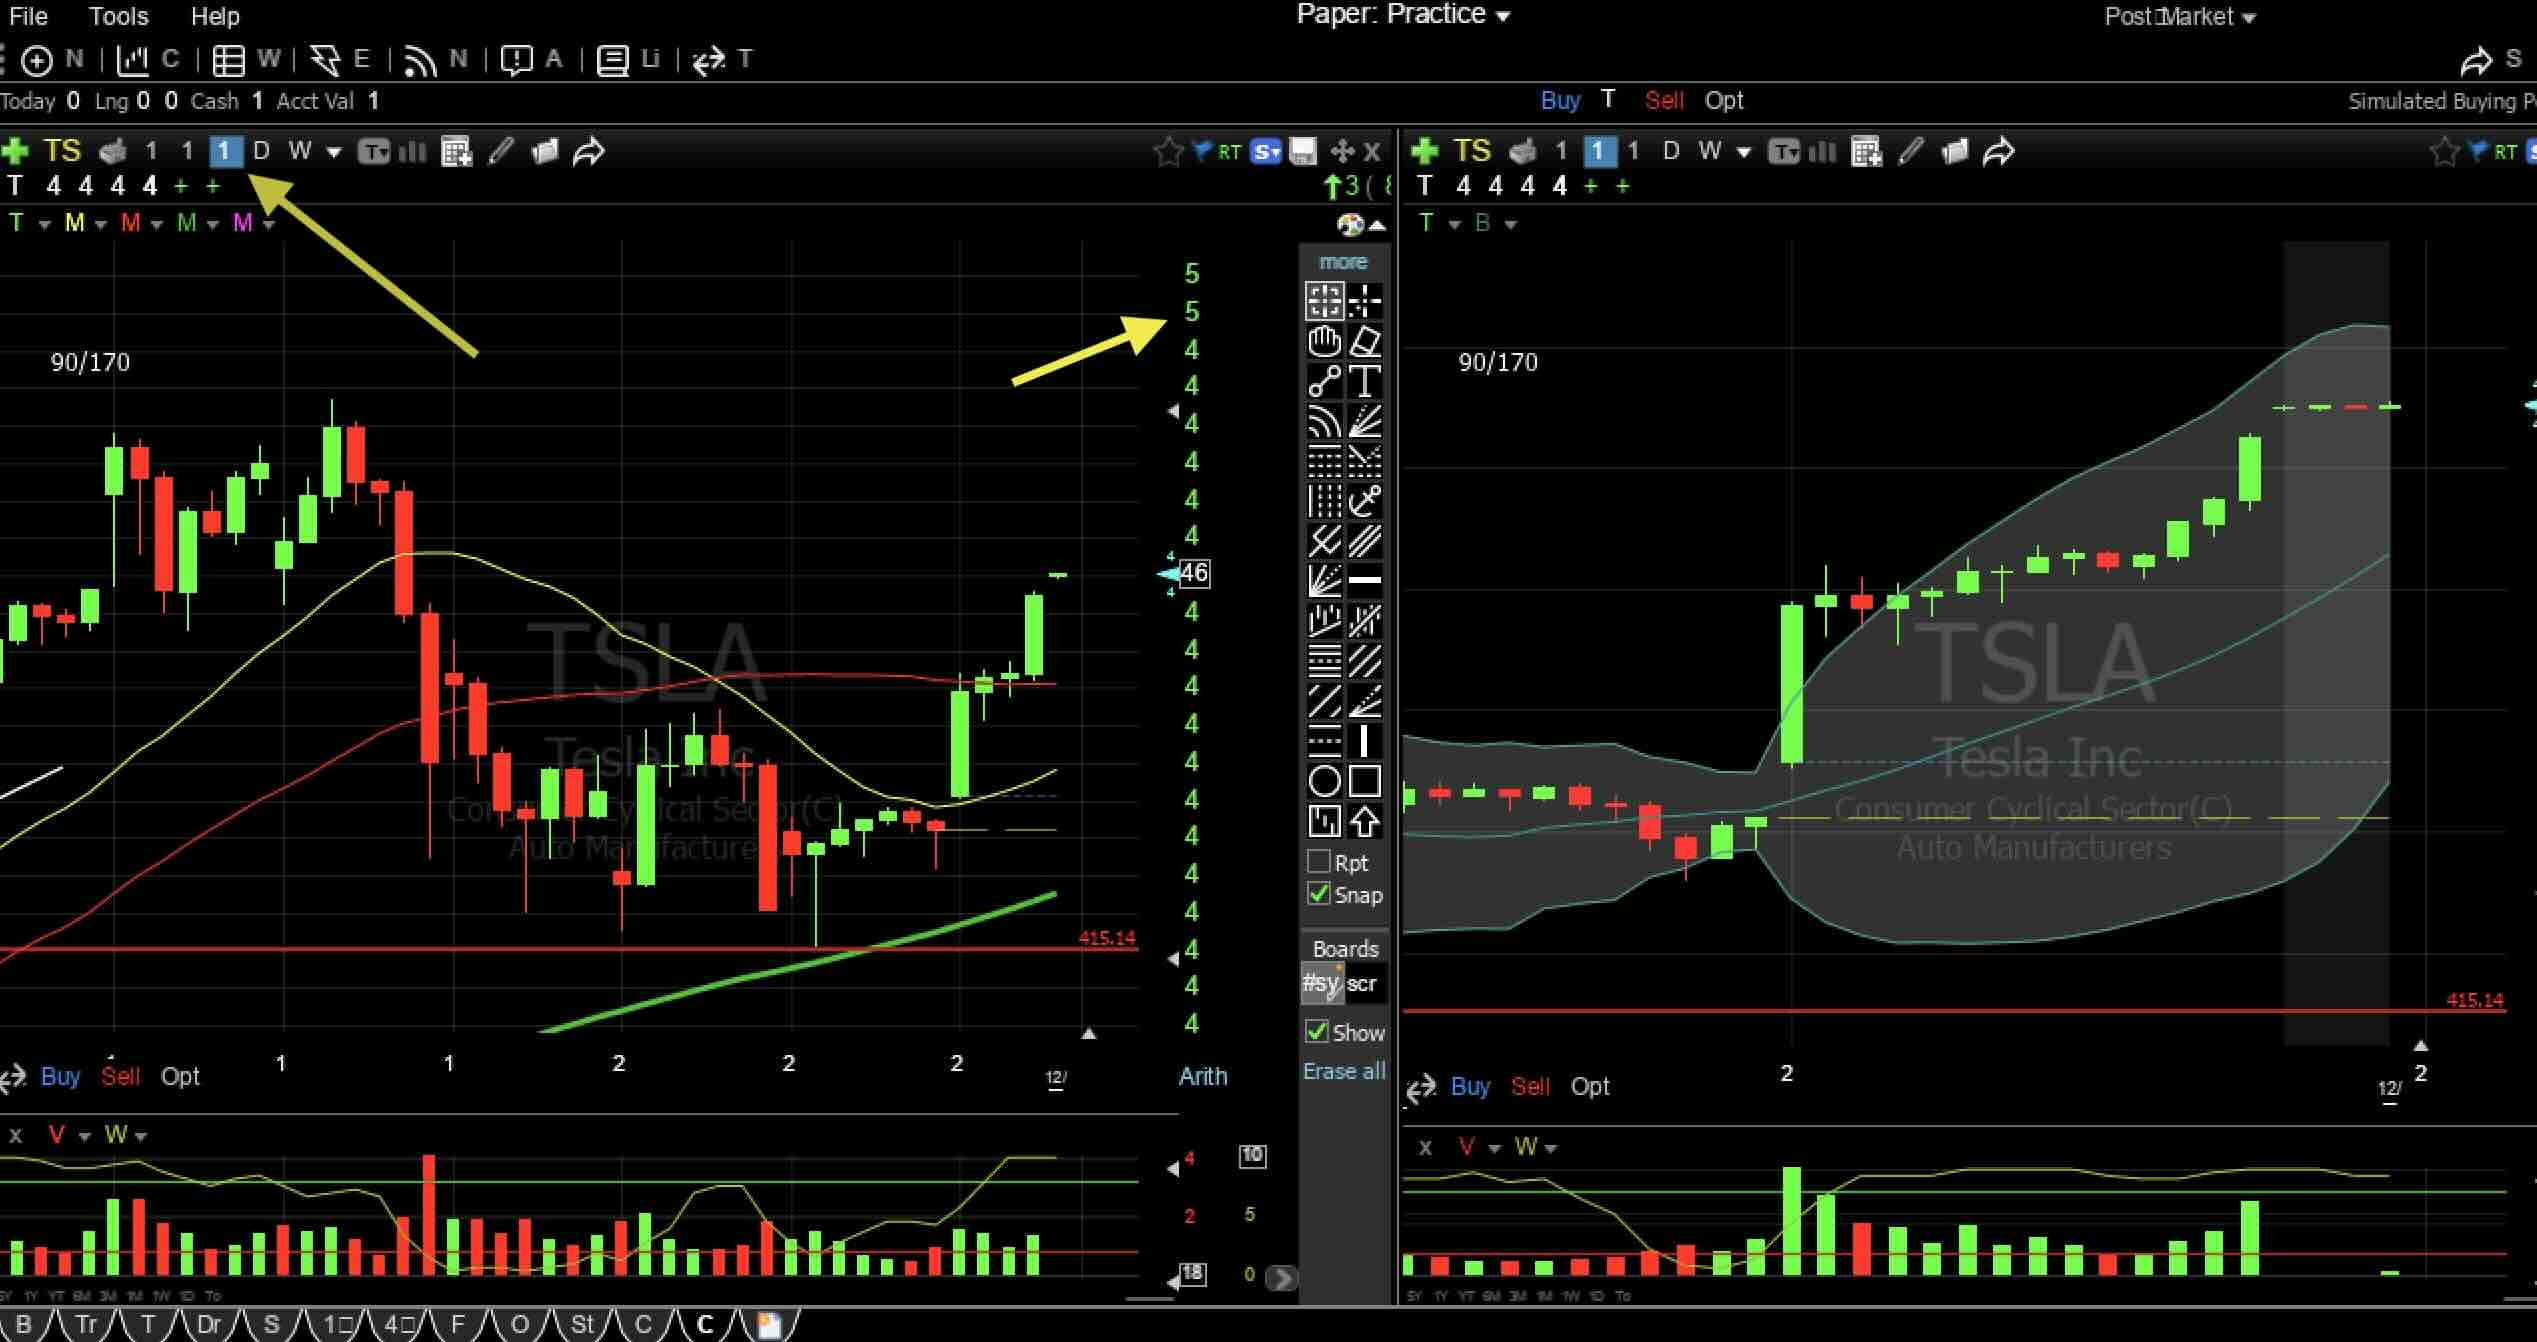2537x1342 pixels.
Task: Open the News feed icon
Action: click(x=420, y=61)
